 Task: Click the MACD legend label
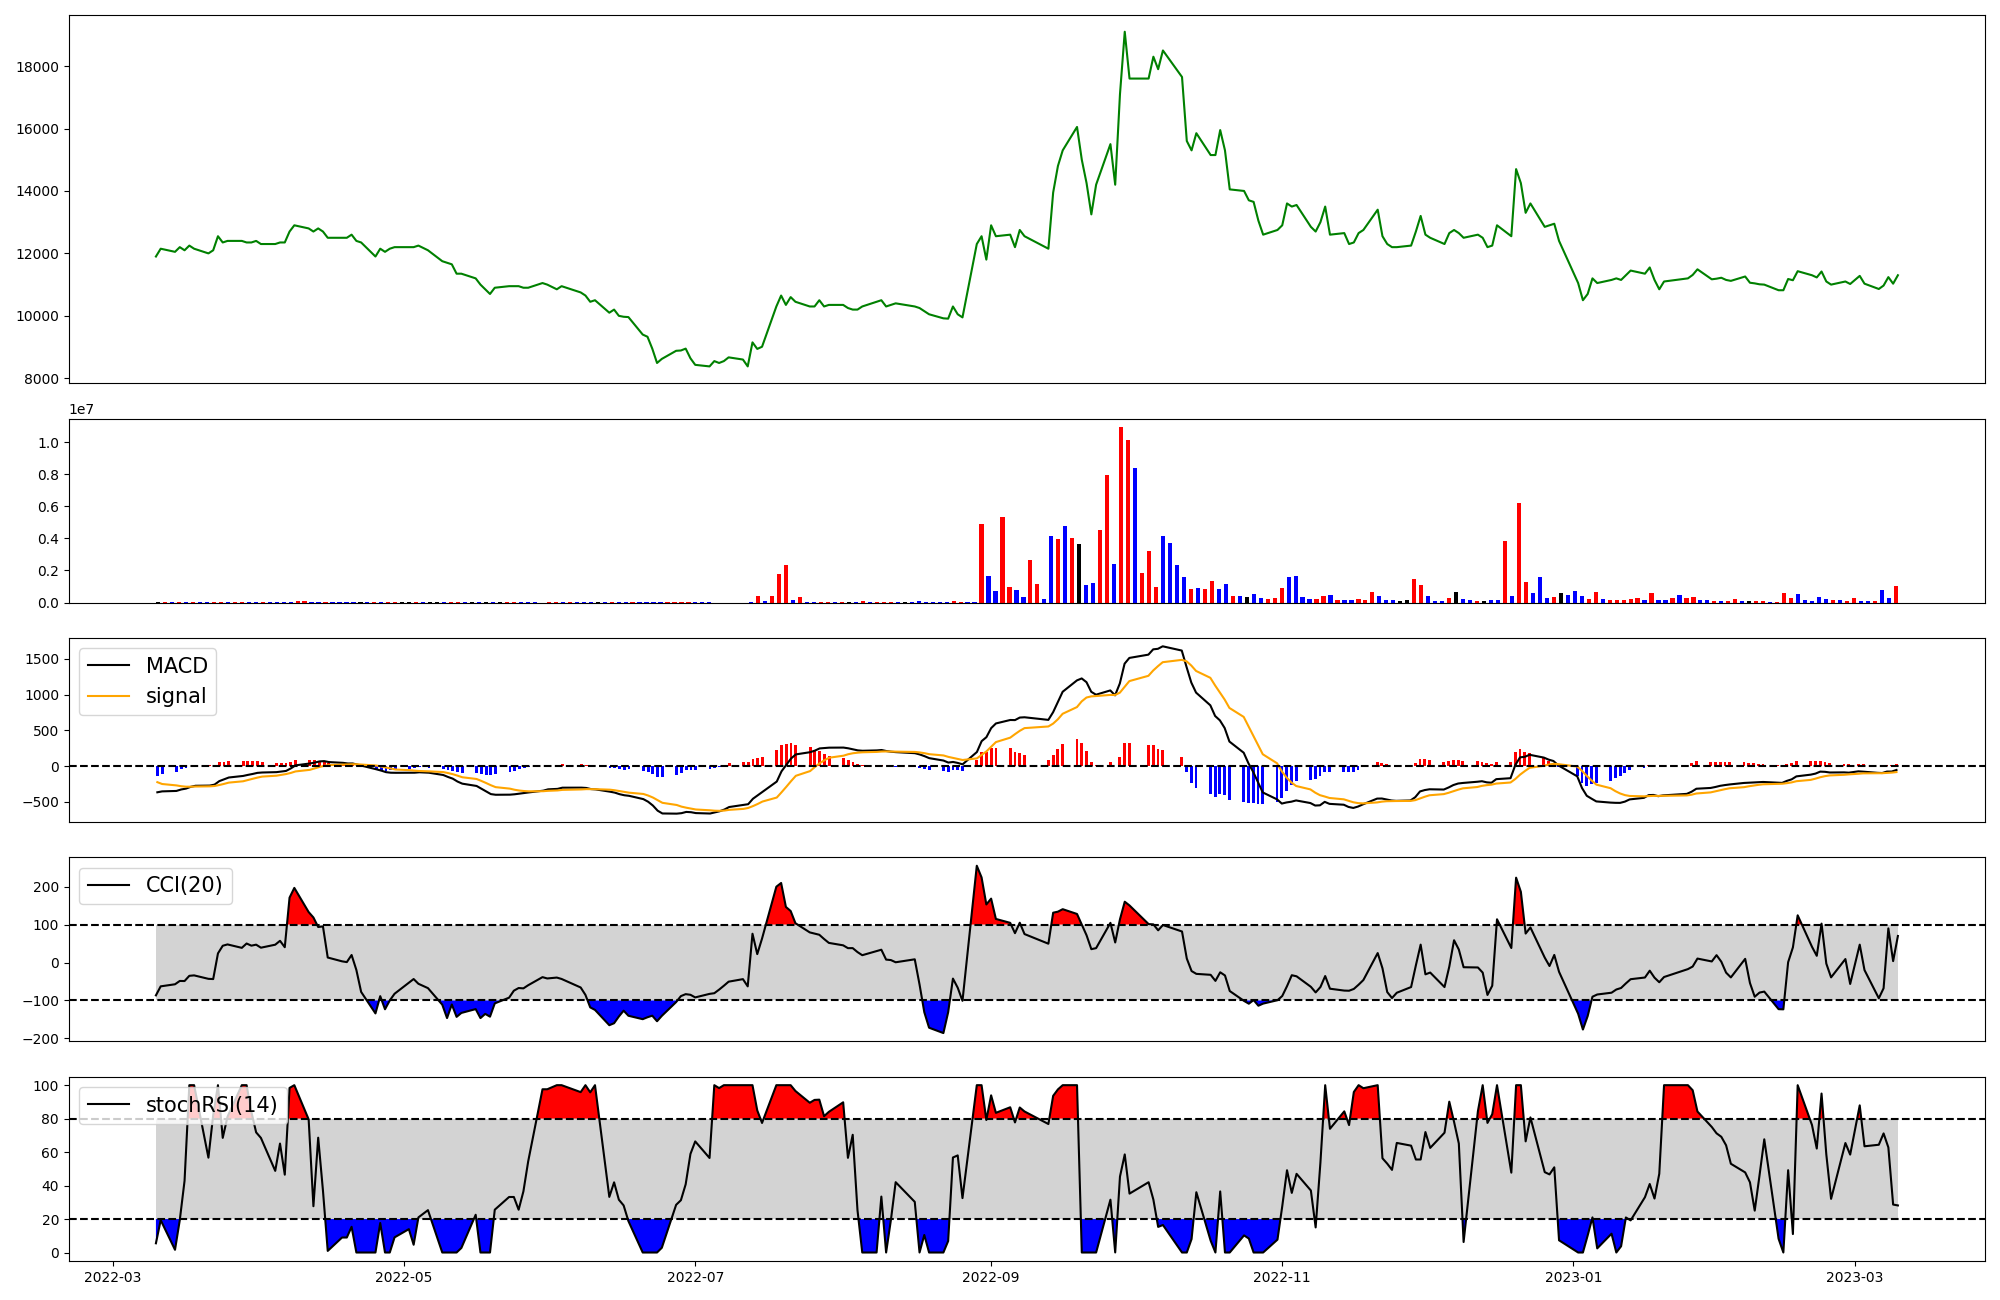[176, 666]
